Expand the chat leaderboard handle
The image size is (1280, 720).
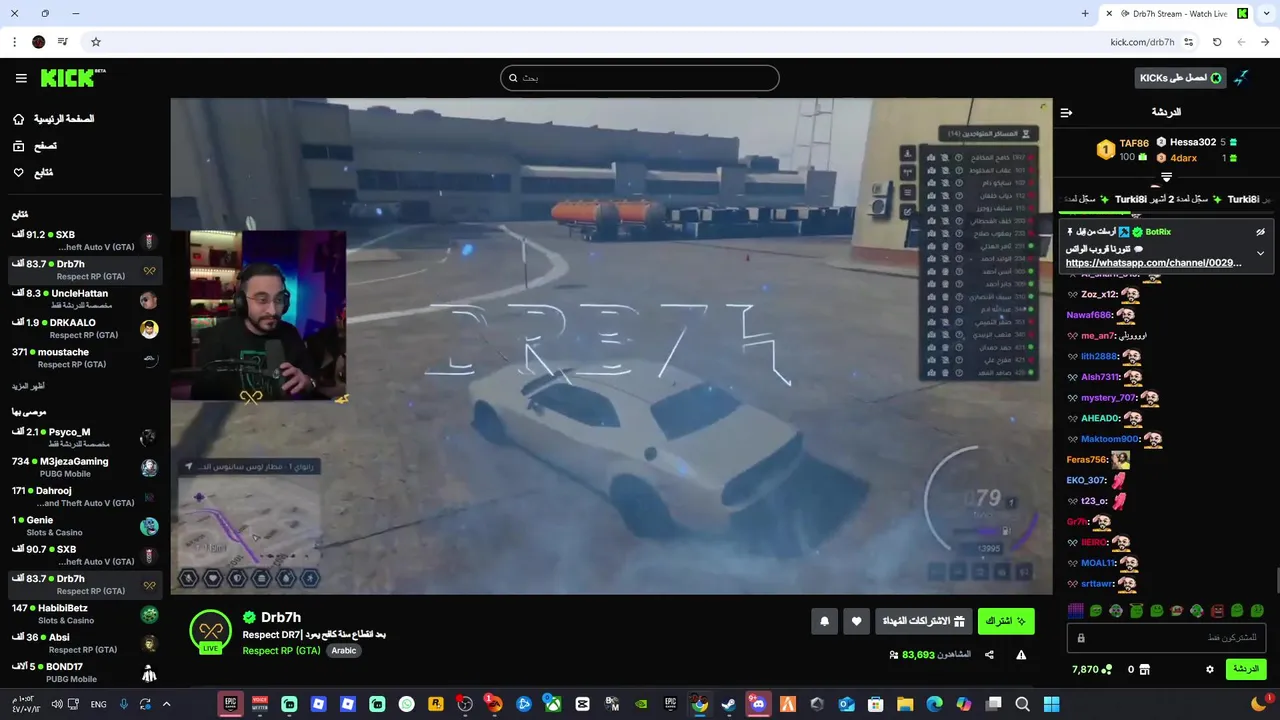(1166, 177)
